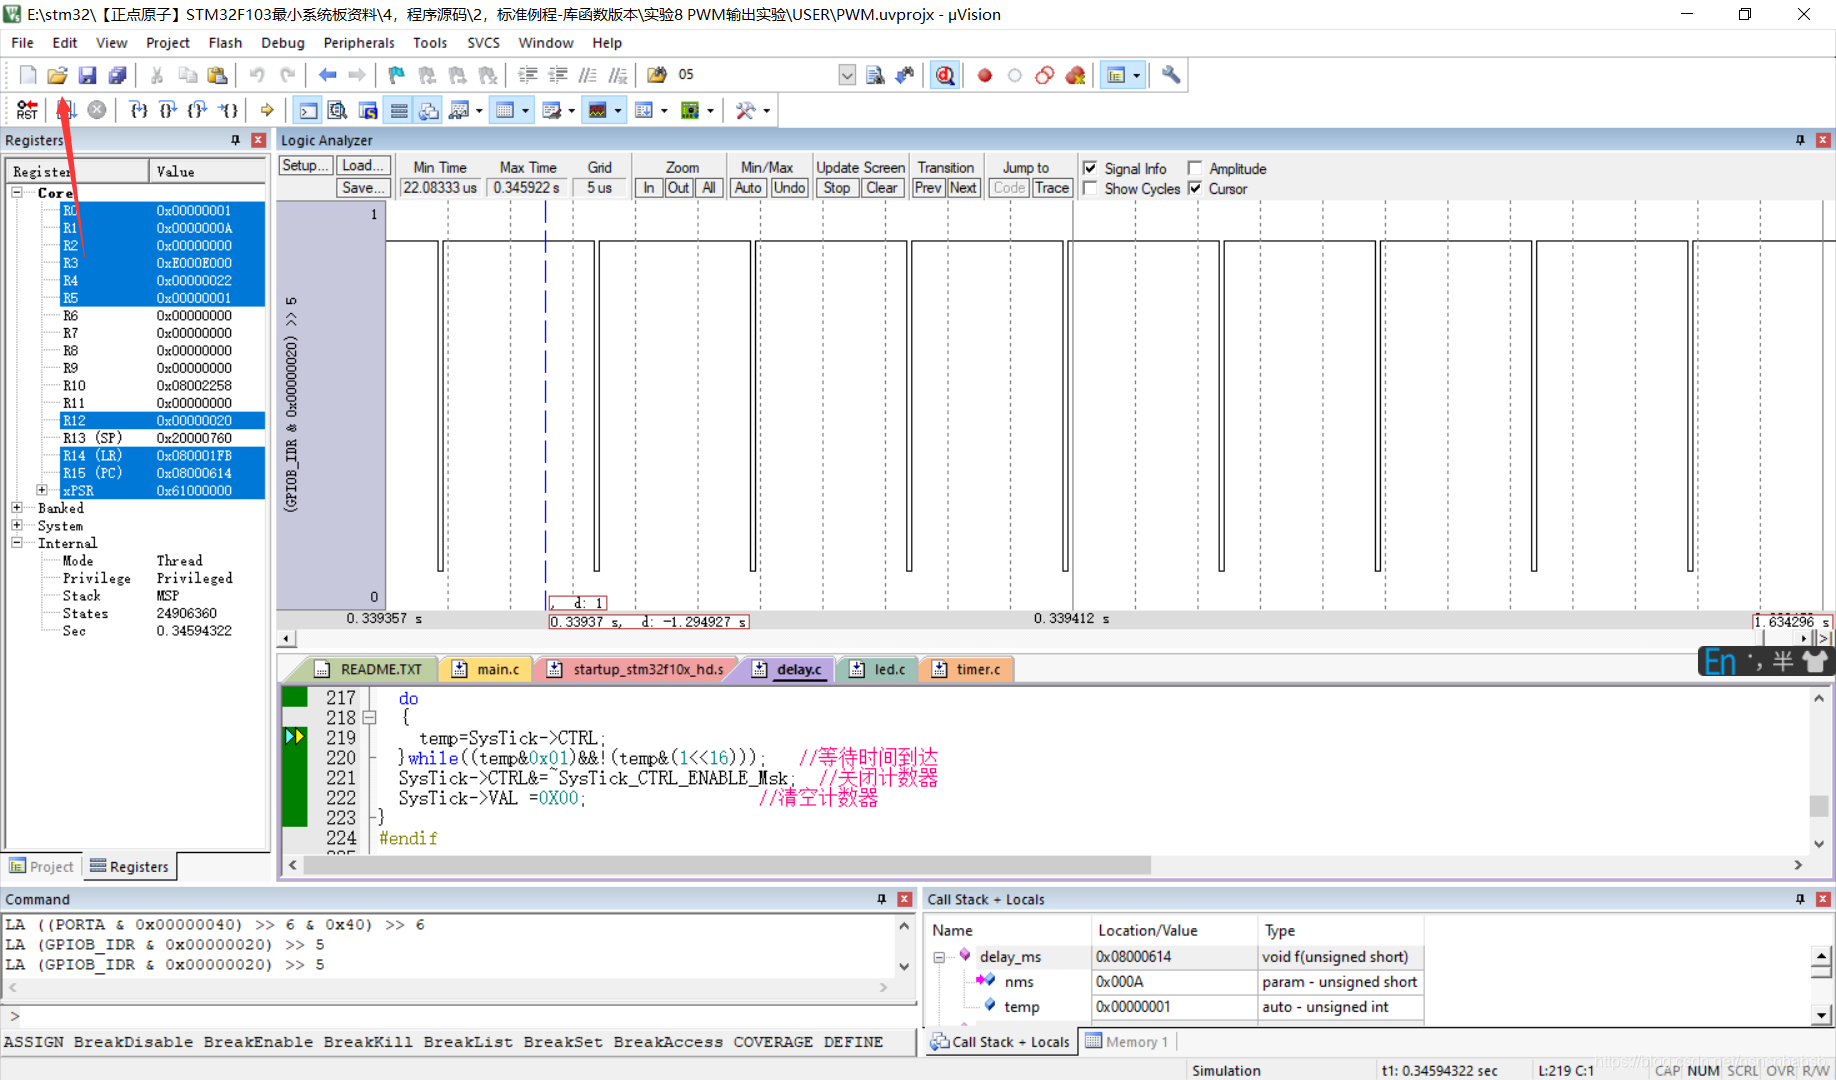Open Configuration using the wrench icon
1836x1080 pixels.
coord(1171,75)
